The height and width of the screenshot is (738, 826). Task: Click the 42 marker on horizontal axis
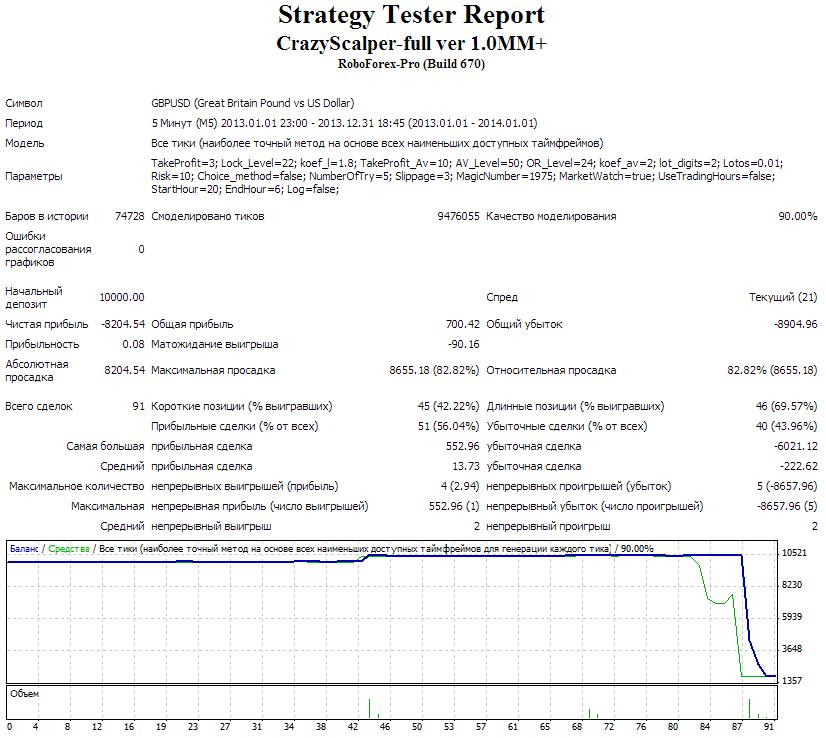coord(352,726)
